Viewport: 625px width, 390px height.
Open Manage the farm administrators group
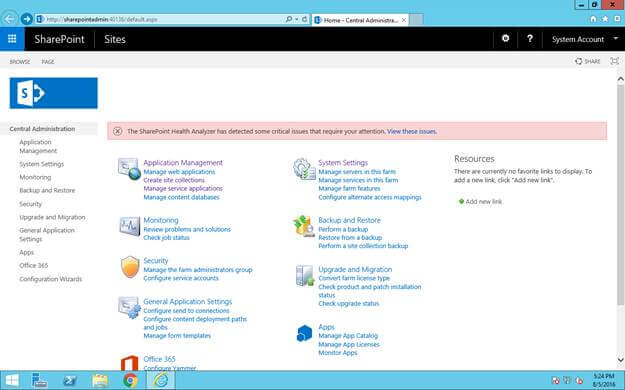(x=198, y=270)
